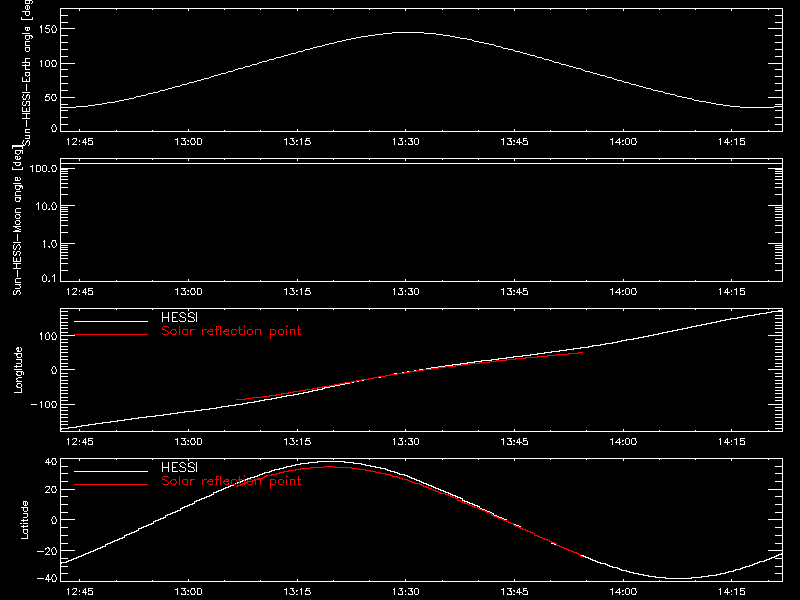800x600 pixels.
Task: Click 13:30 under the Earth angle plot
Action: 406,141
